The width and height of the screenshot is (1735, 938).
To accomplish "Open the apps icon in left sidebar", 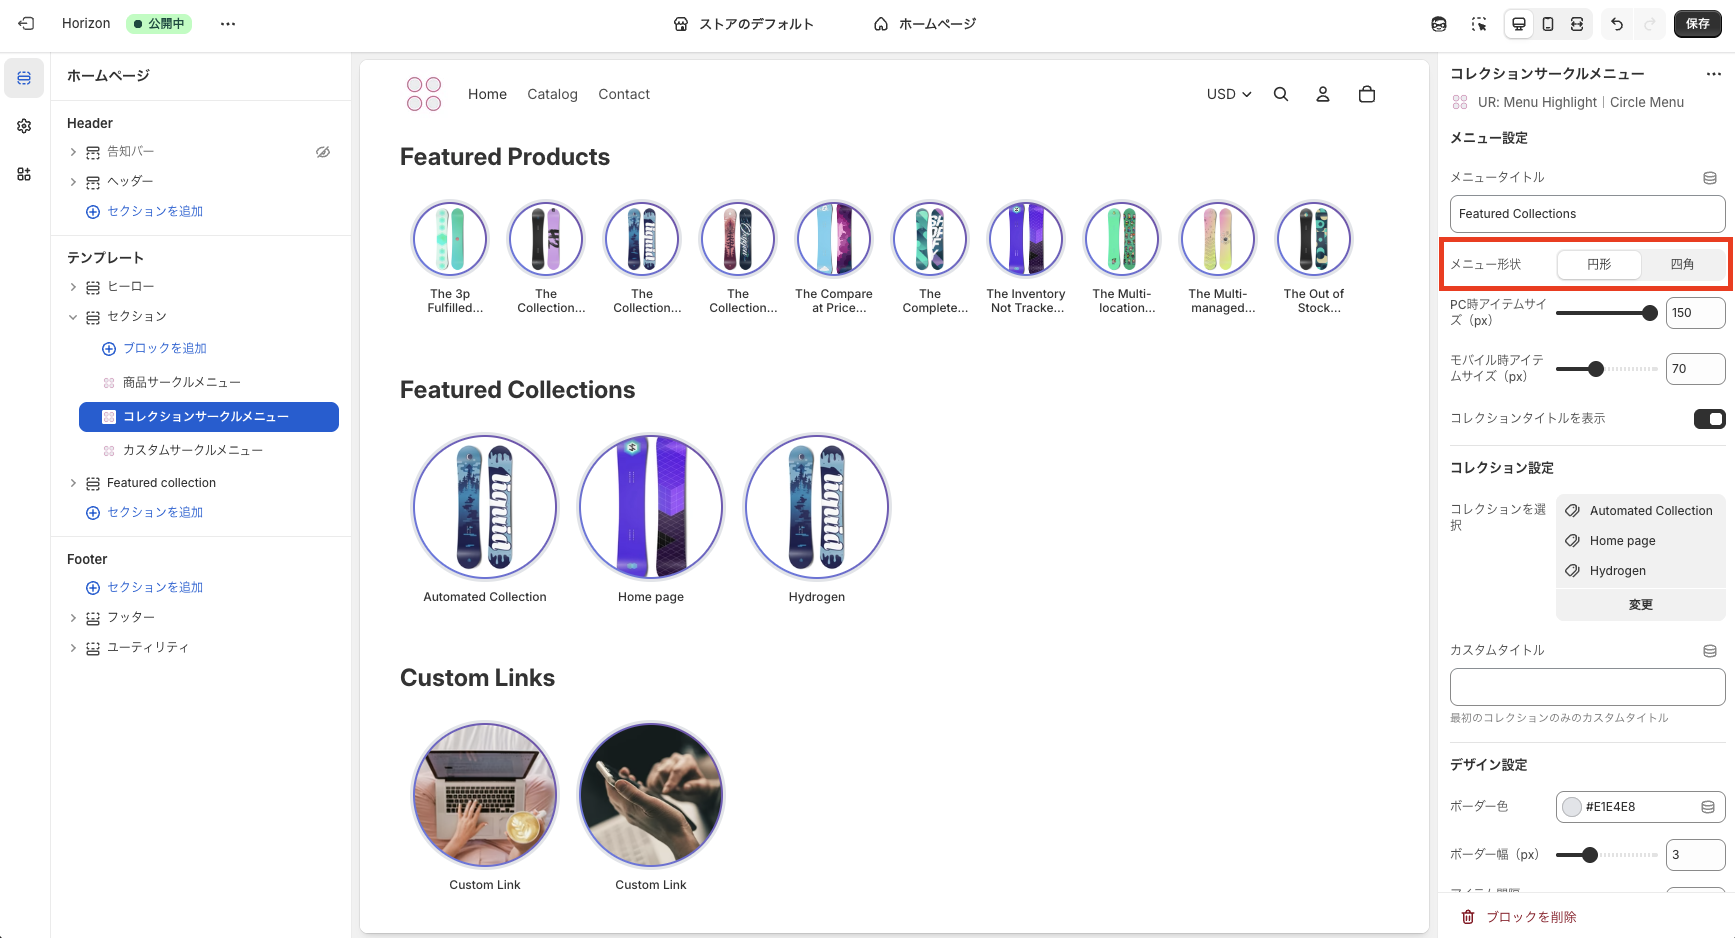I will pyautogui.click(x=24, y=174).
